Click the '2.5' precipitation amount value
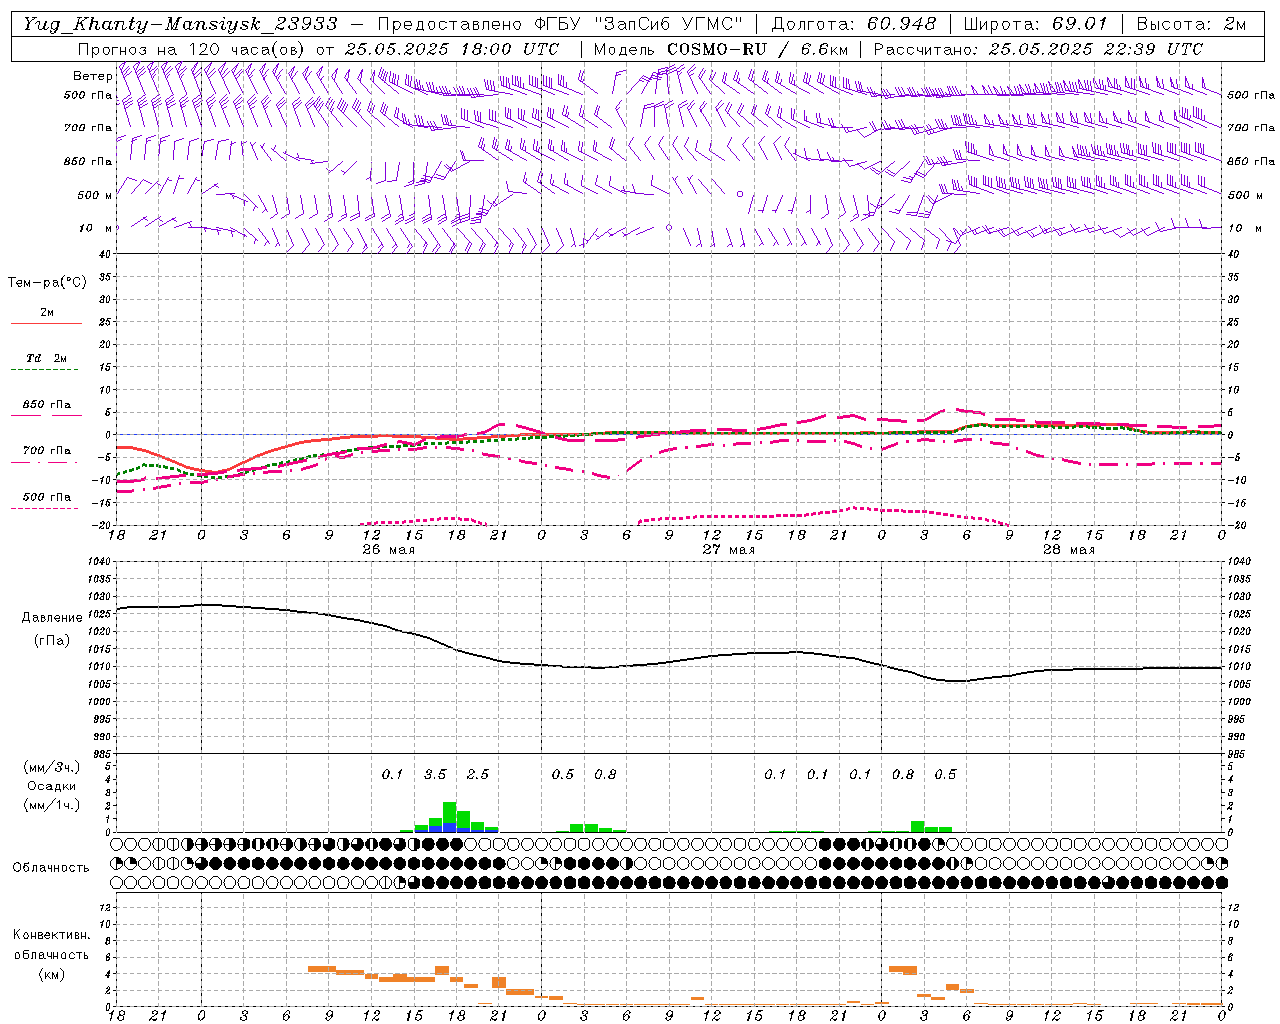Image resolution: width=1280 pixels, height=1024 pixels. tap(478, 774)
